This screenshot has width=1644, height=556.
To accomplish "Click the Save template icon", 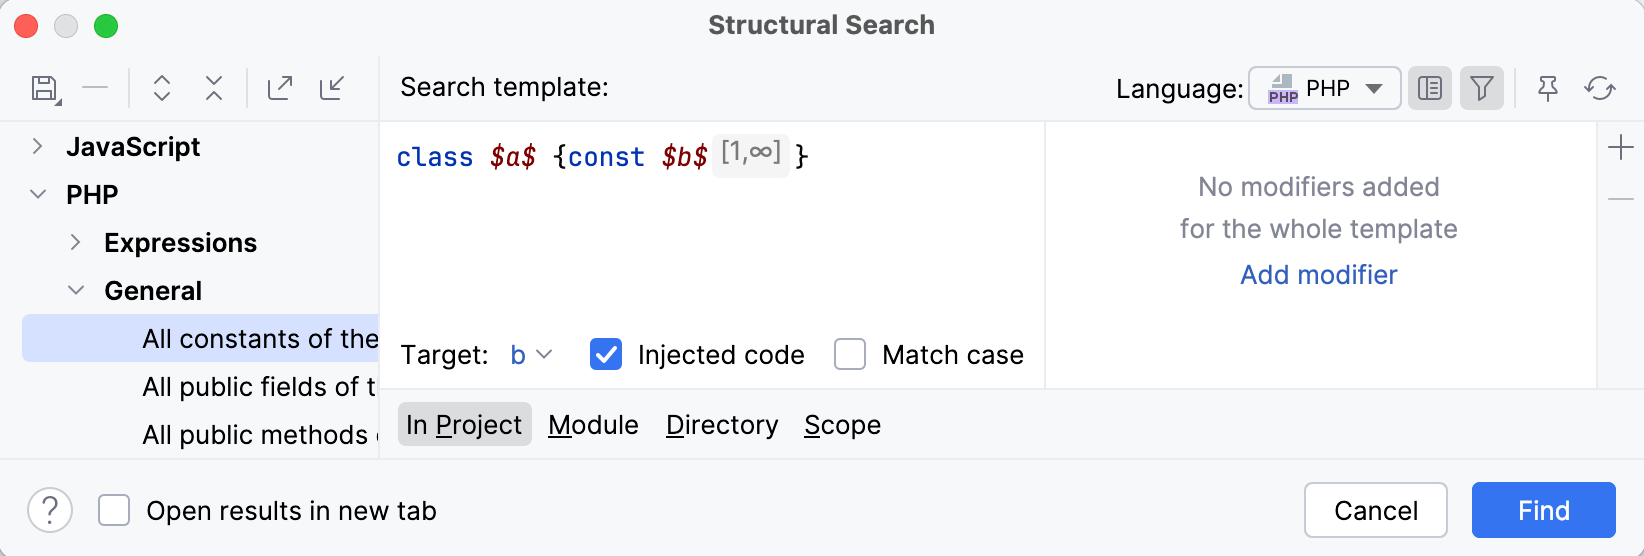I will (x=45, y=89).
